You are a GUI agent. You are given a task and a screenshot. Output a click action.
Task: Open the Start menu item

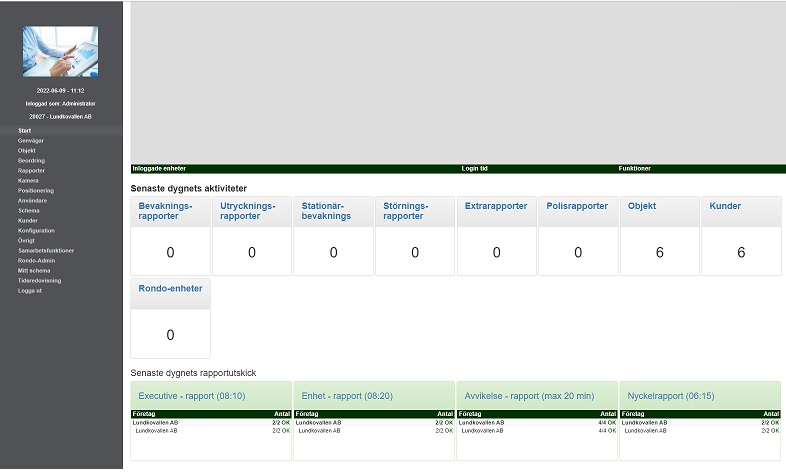point(25,130)
